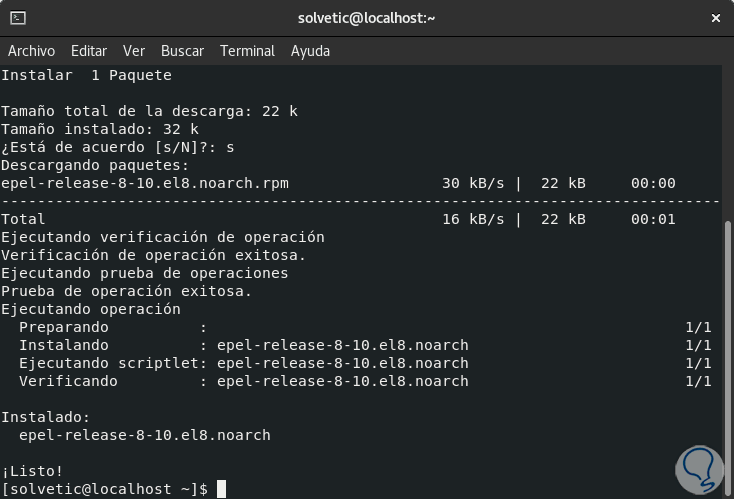Click the epel-release-8-10.el8.noarch.rpm filename
This screenshot has height=499, width=734.
point(144,183)
